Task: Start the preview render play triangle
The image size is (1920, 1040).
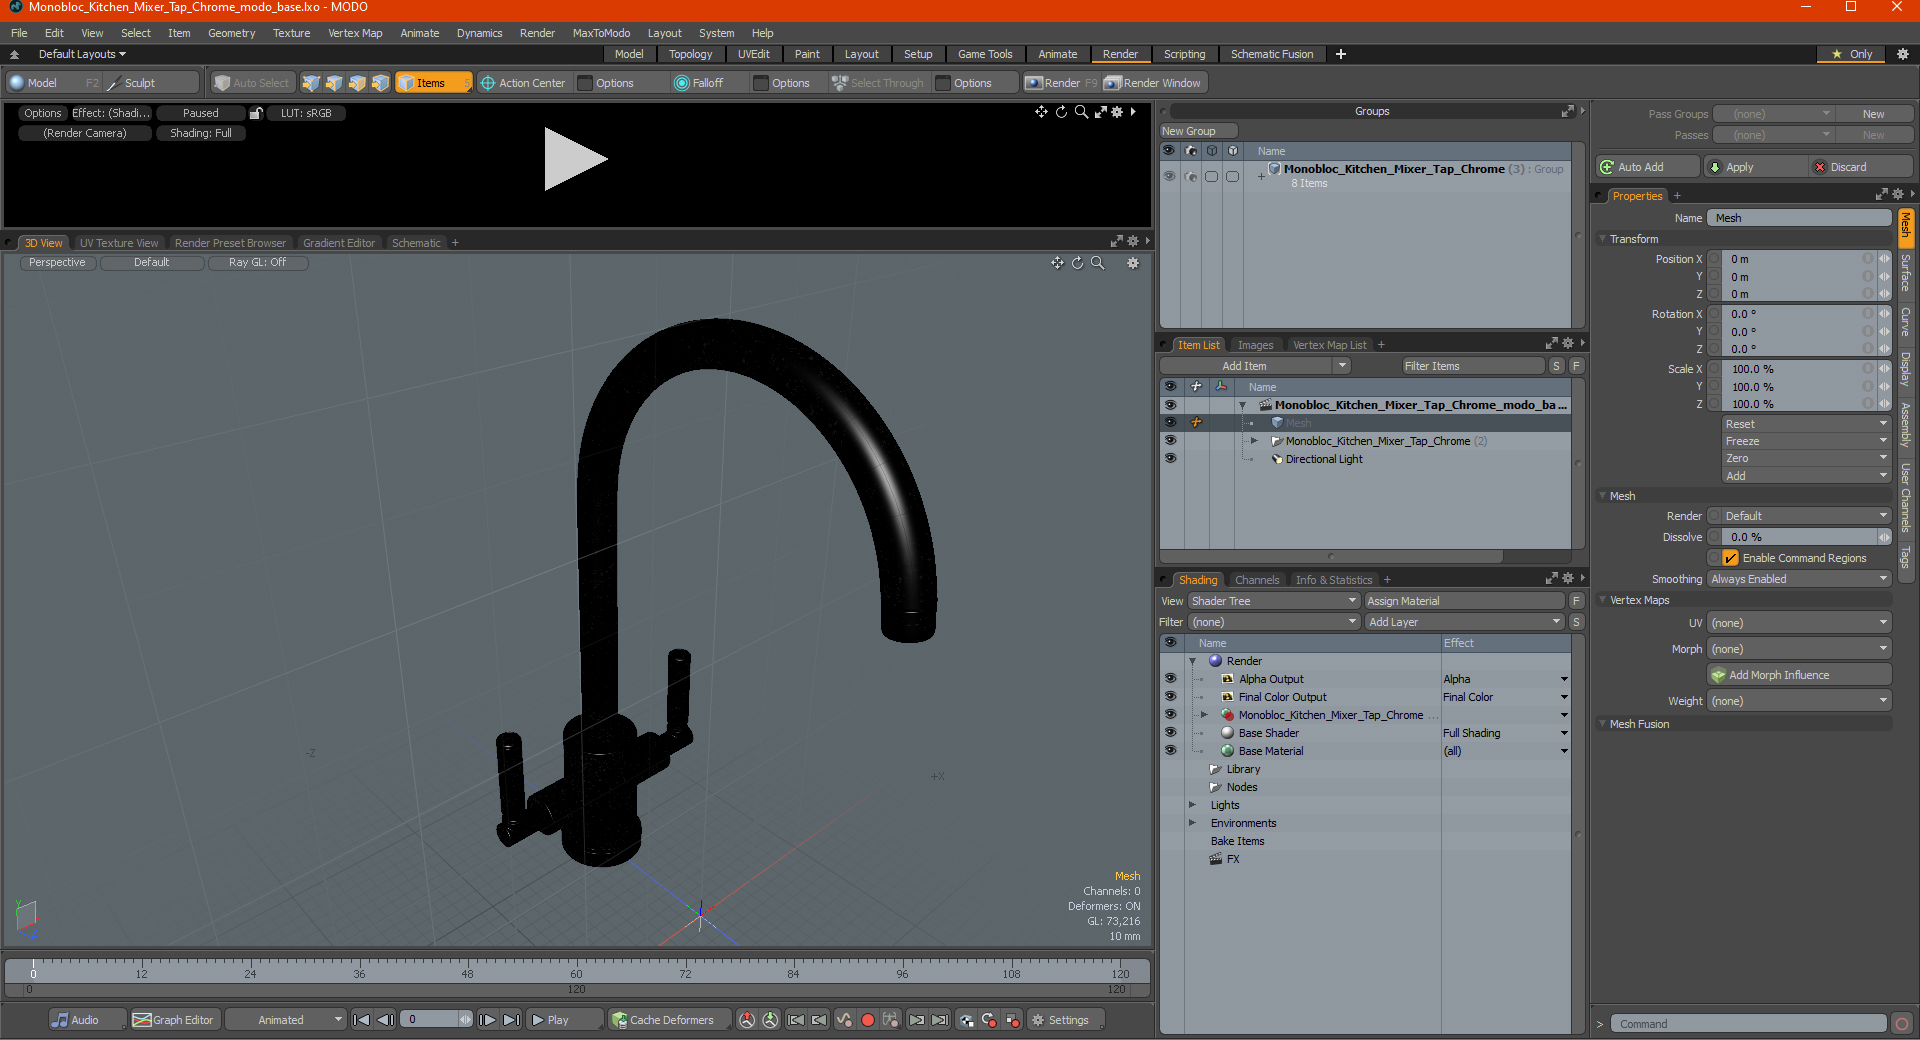Action: [x=575, y=159]
